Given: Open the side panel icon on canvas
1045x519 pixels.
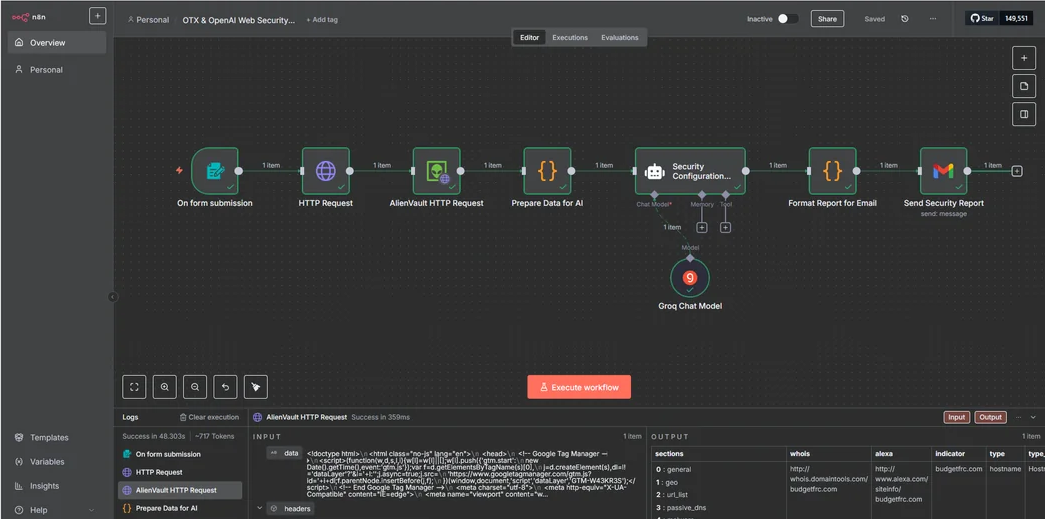Looking at the screenshot, I should pyautogui.click(x=1024, y=114).
